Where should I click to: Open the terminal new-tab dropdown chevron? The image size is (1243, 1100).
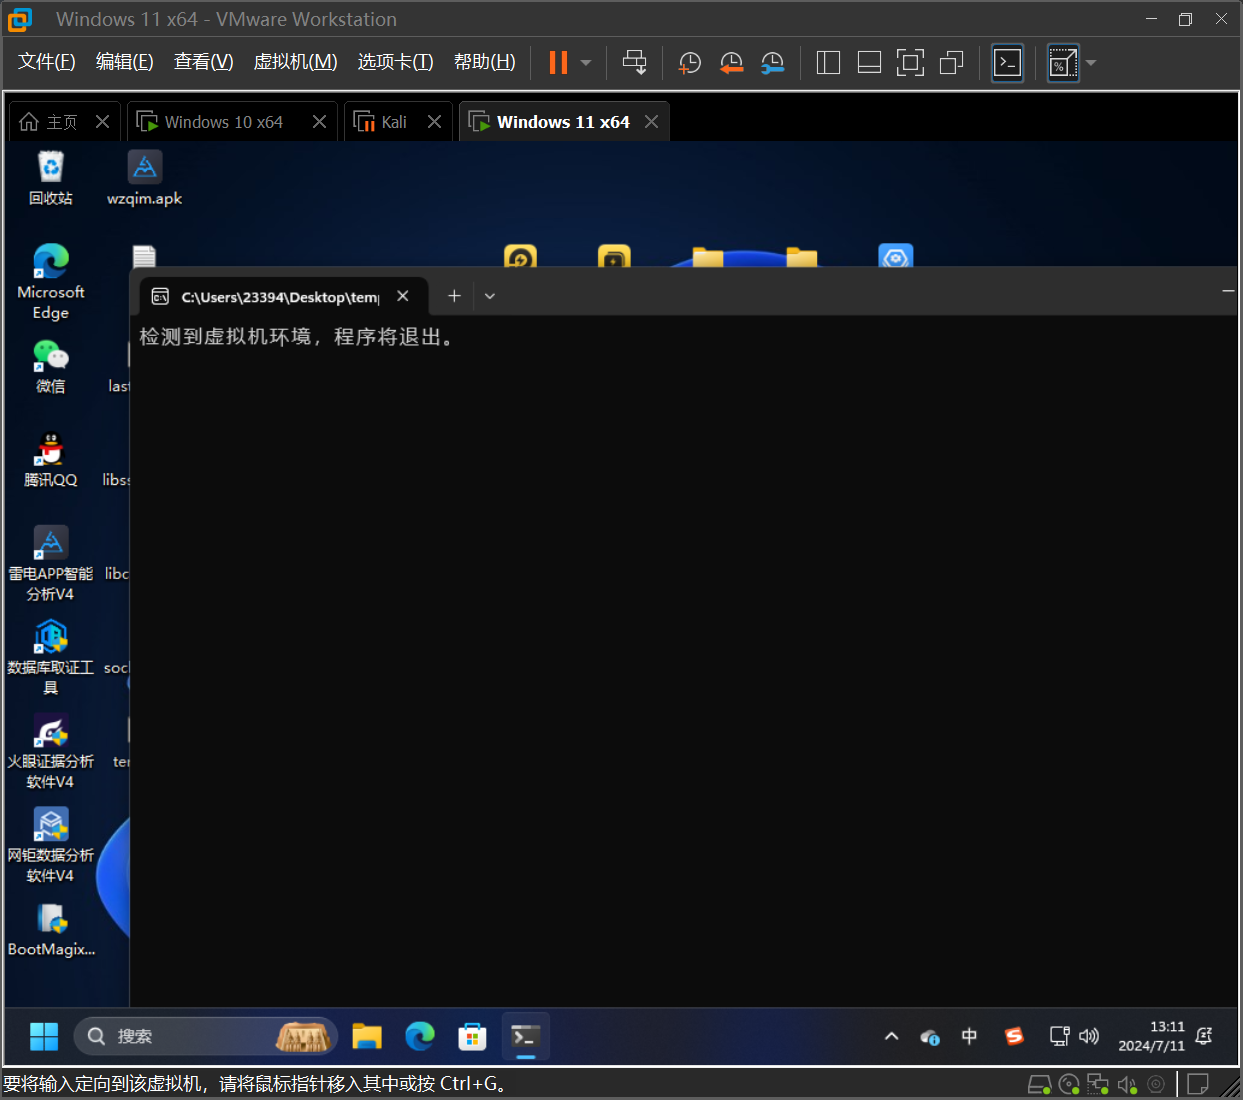(489, 296)
